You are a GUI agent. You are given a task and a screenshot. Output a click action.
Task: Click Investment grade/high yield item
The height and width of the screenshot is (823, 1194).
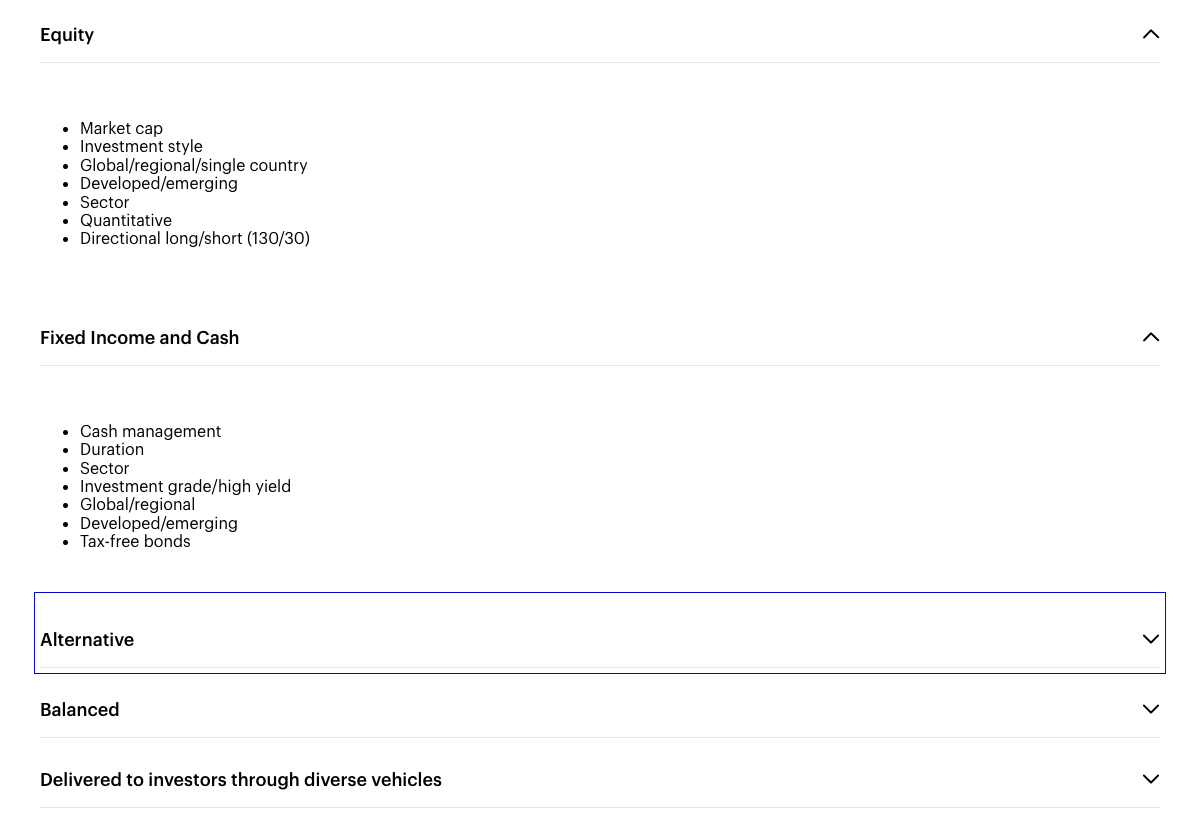185,486
